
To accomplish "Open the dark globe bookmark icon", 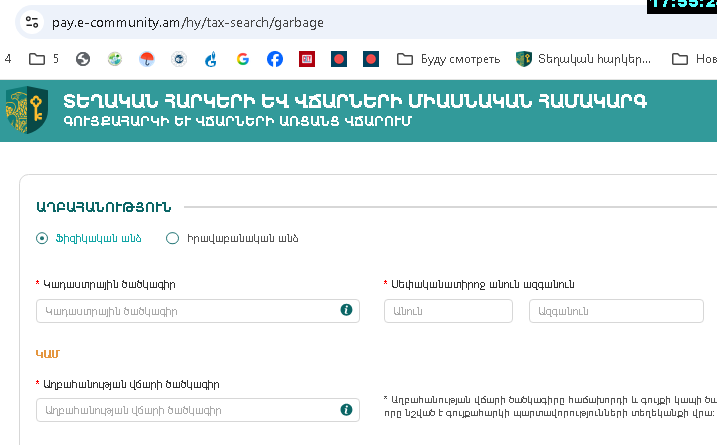I will pyautogui.click(x=83, y=59).
